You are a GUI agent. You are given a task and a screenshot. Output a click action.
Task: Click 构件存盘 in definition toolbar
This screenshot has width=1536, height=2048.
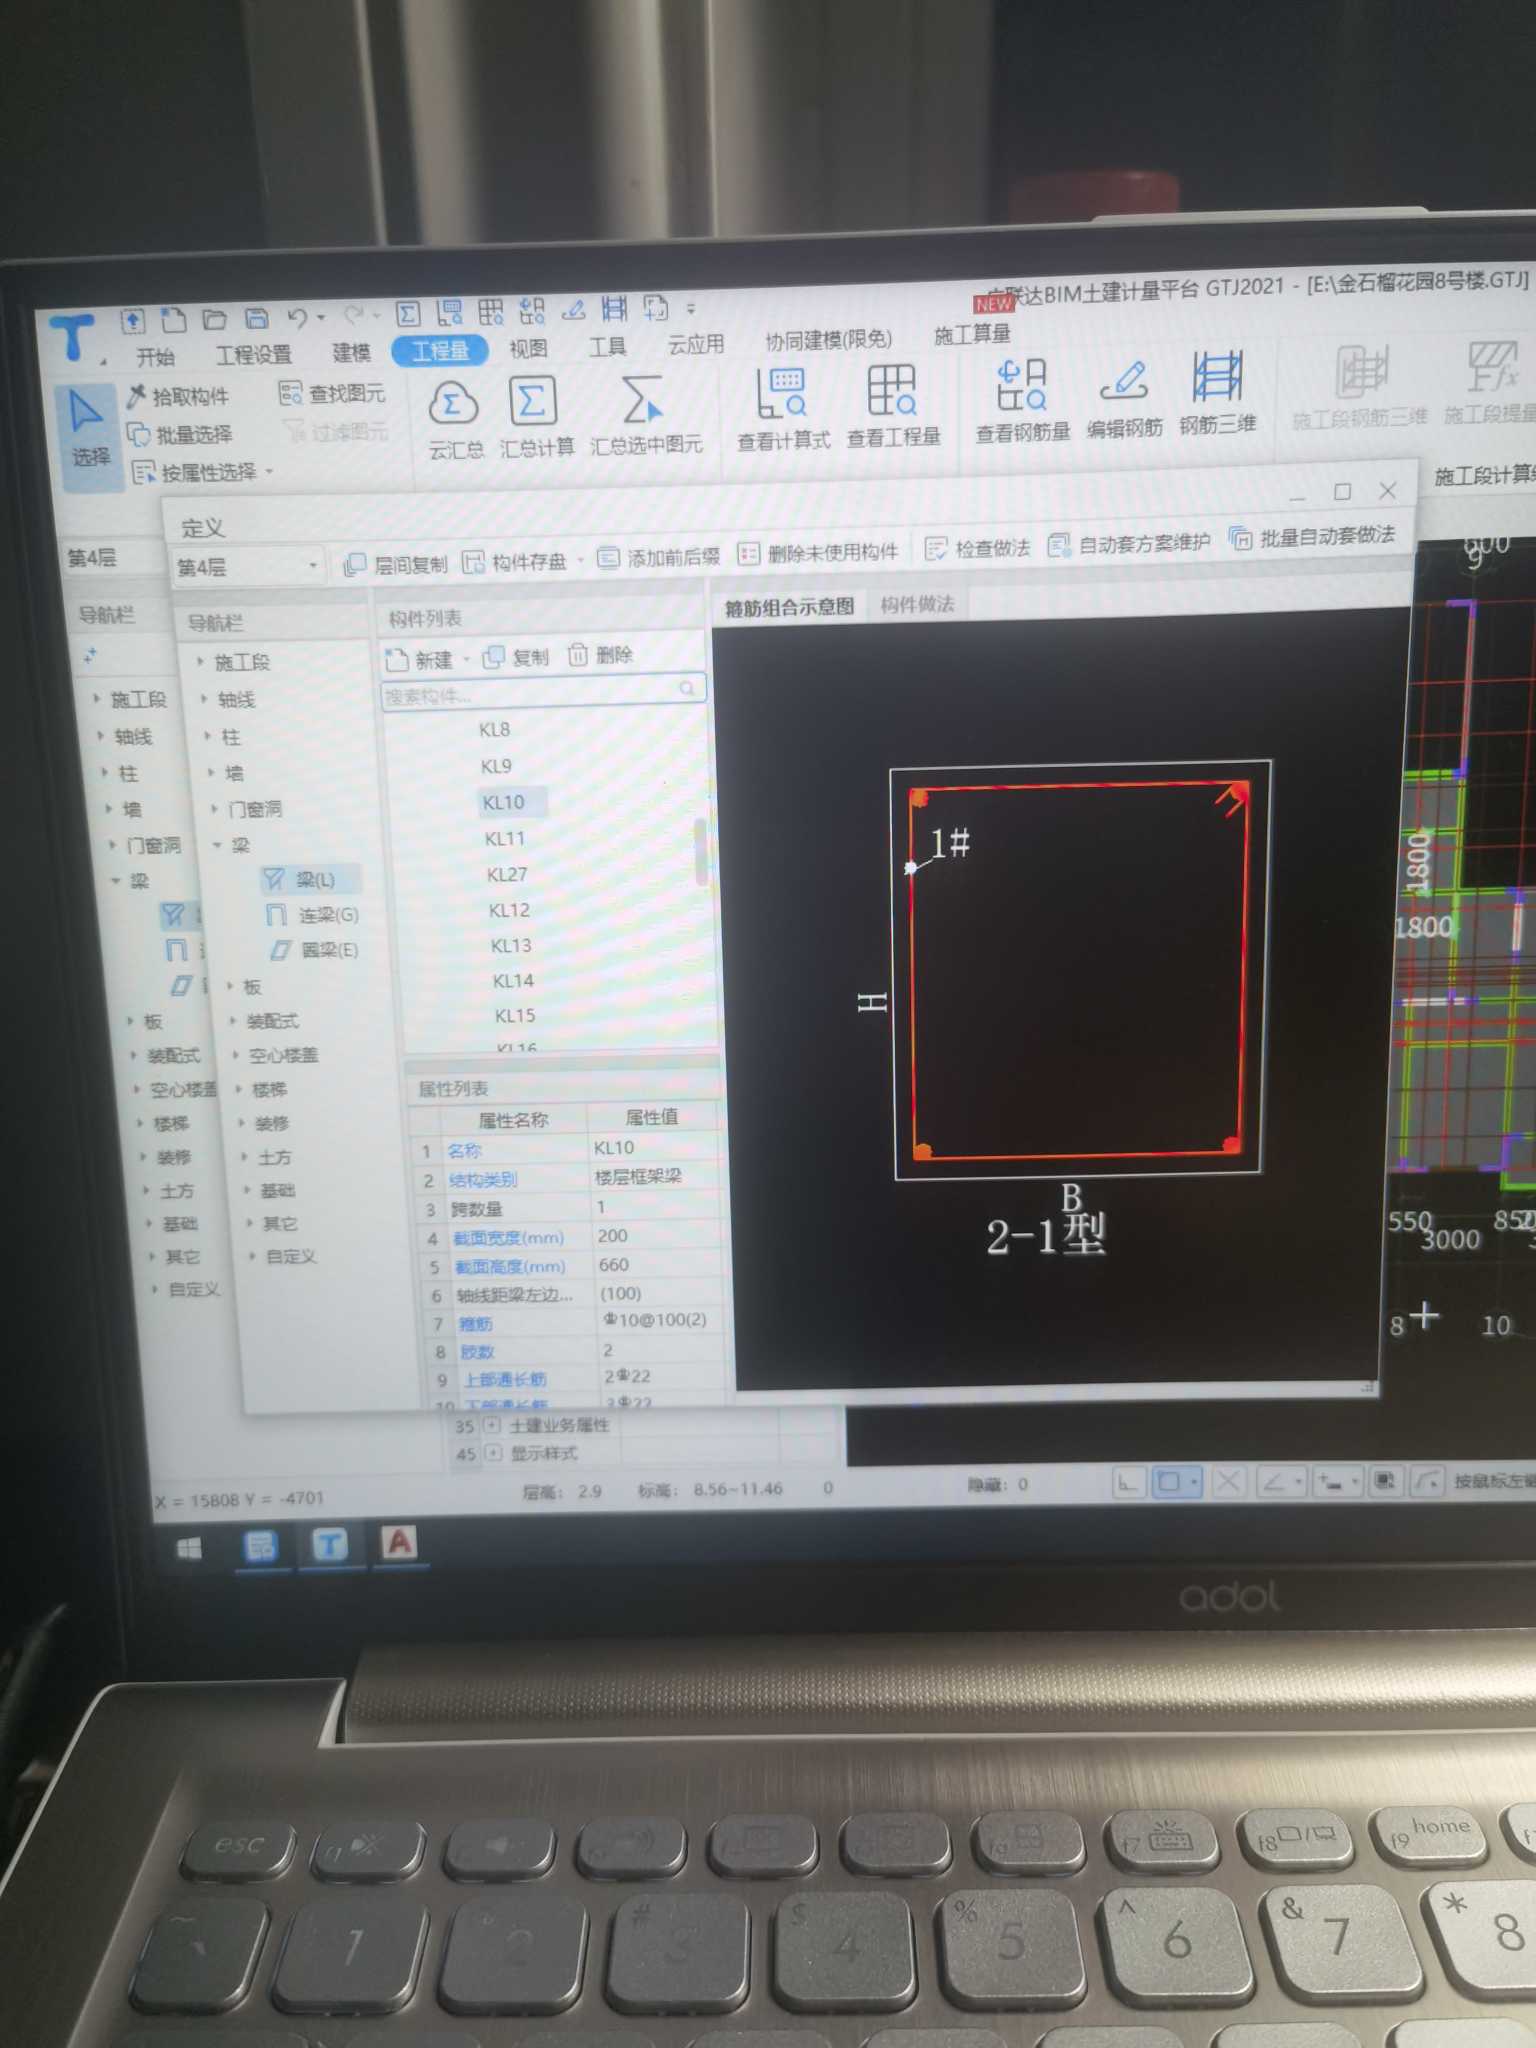point(516,562)
